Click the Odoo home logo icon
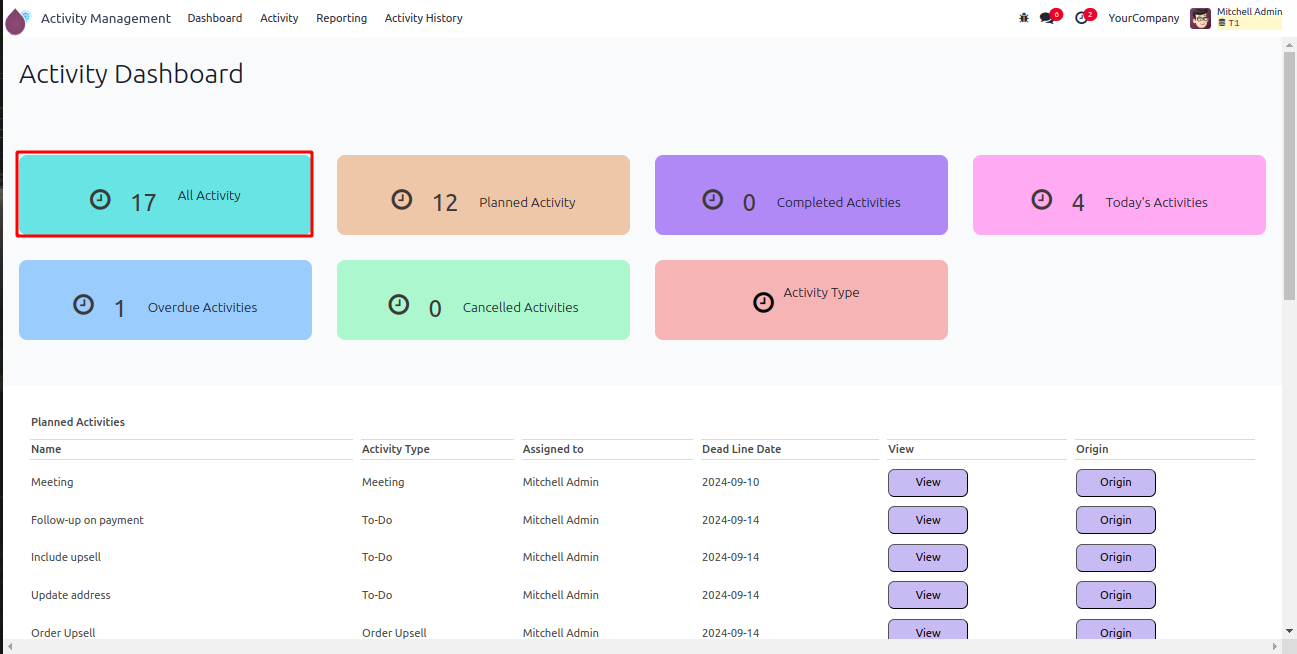This screenshot has height=654, width=1297. (17, 19)
